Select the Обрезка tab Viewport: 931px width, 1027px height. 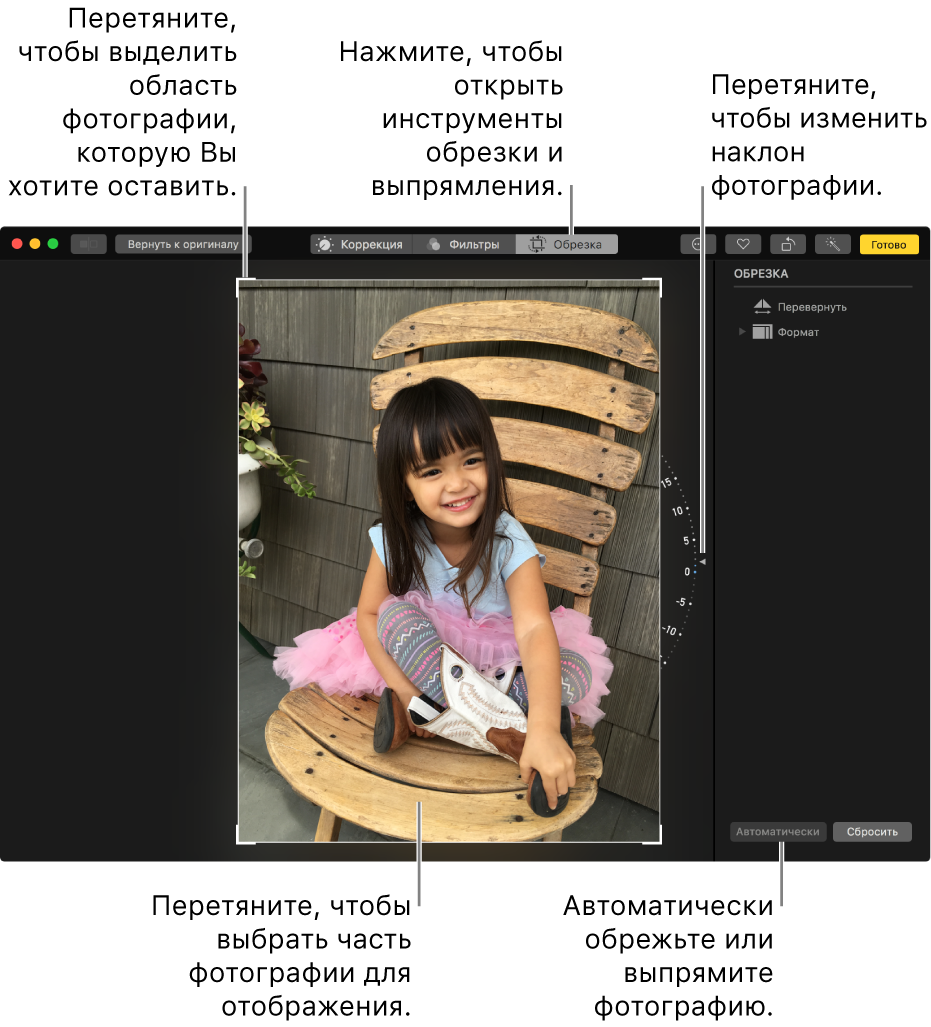tap(567, 244)
